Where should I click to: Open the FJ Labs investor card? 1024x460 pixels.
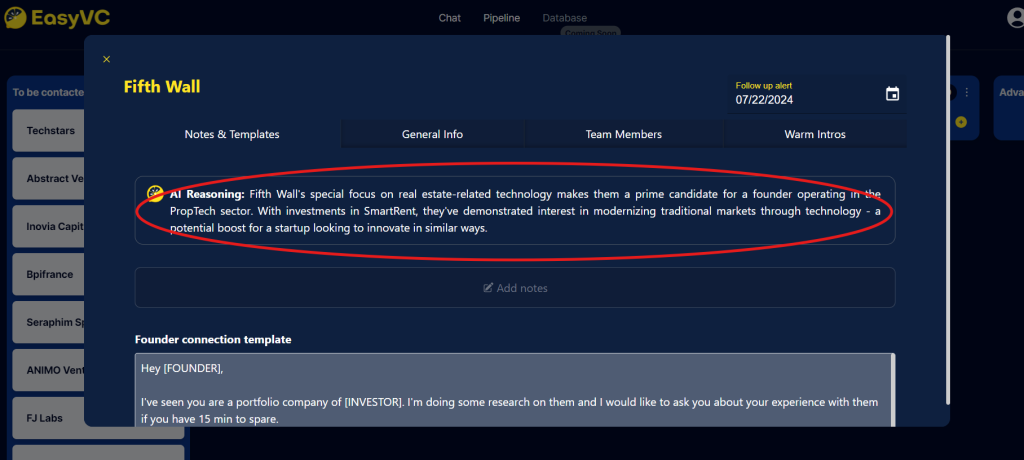point(46,418)
